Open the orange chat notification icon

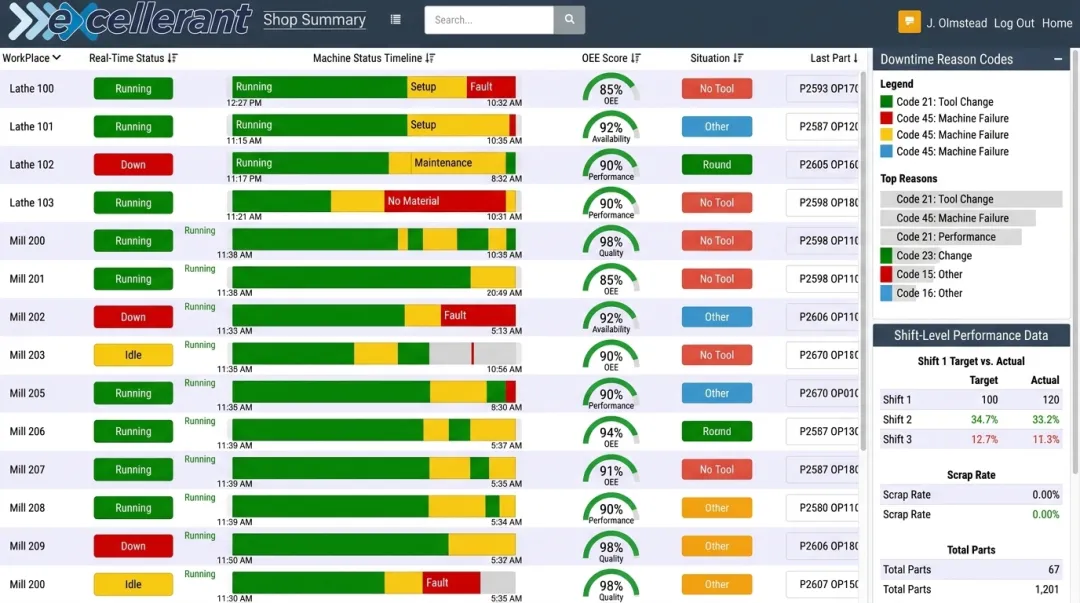click(x=908, y=22)
